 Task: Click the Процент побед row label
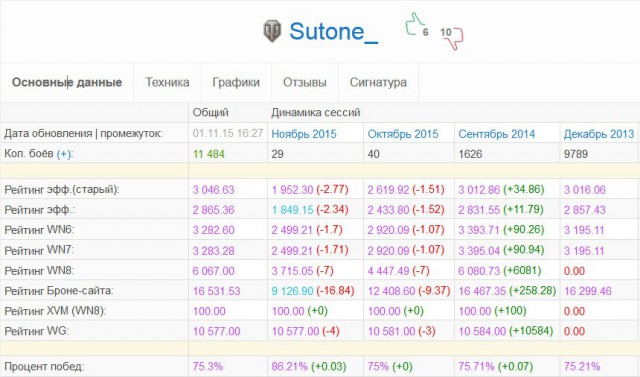coord(44,366)
